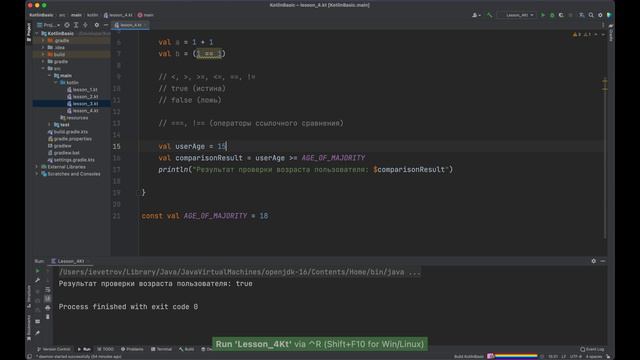Image resolution: width=640 pixels, height=360 pixels.
Task: Expand the .gradle folder
Action: [x=43, y=40]
